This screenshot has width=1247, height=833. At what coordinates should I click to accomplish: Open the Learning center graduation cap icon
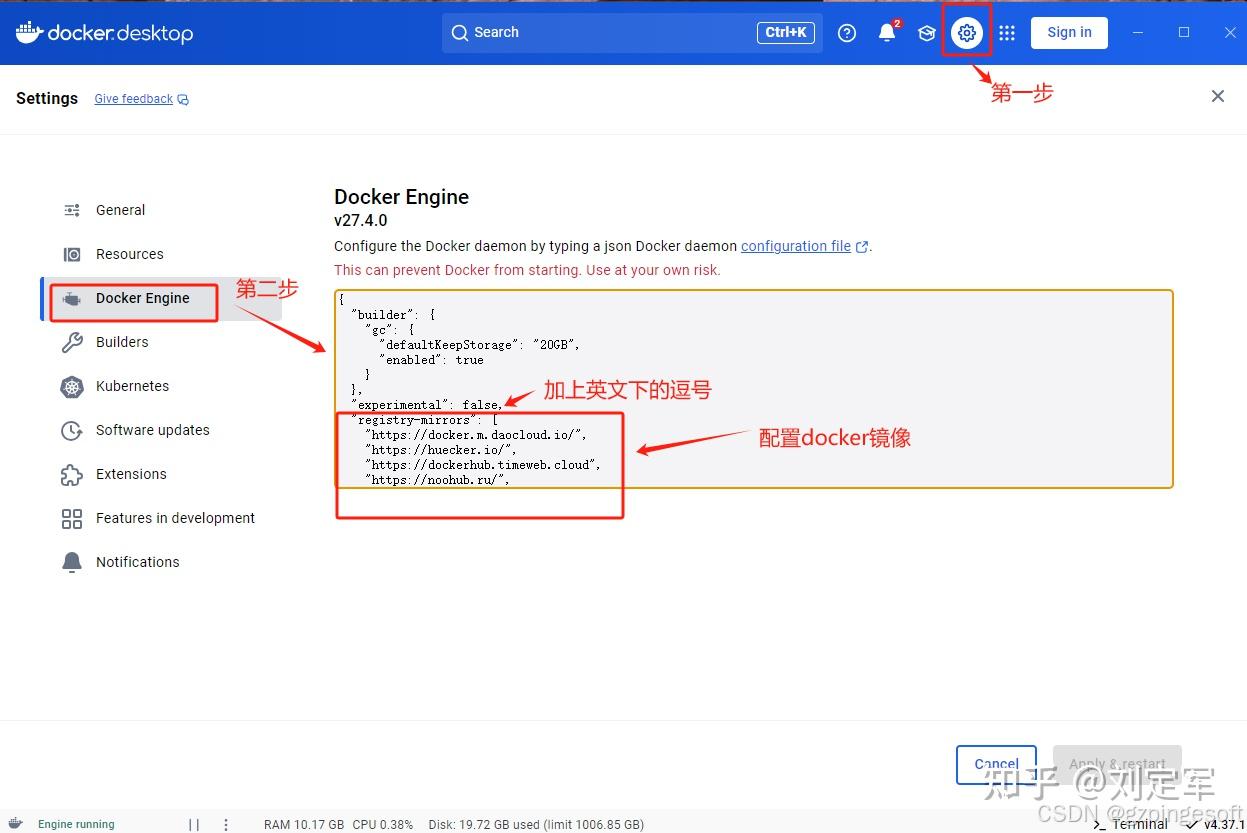[x=927, y=33]
